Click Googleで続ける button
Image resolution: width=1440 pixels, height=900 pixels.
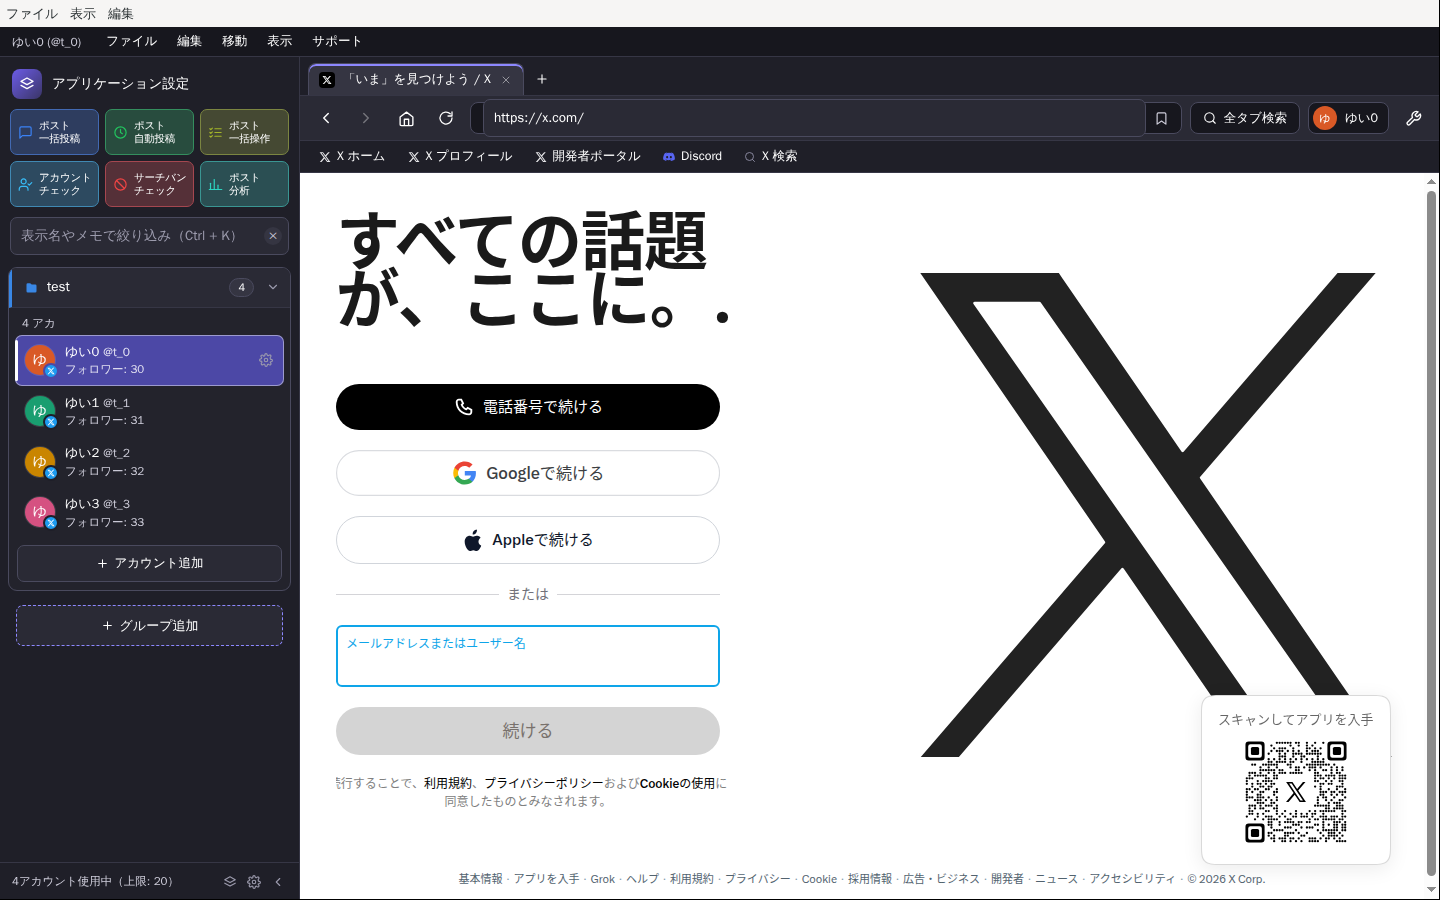(528, 473)
